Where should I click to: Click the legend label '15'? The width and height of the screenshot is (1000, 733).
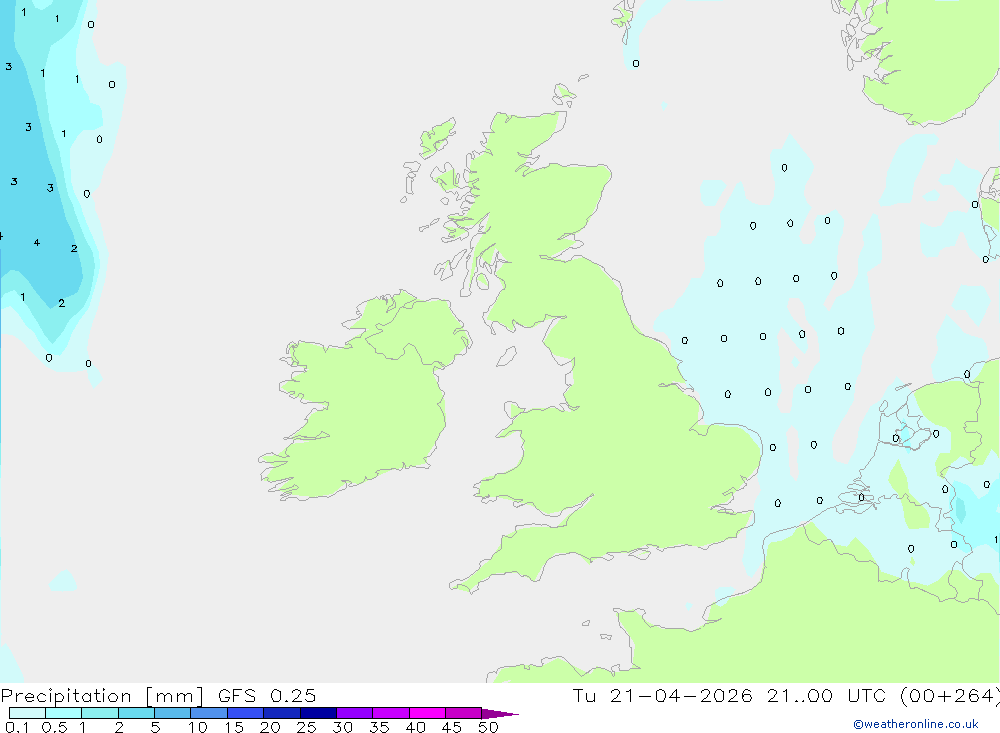[234, 727]
